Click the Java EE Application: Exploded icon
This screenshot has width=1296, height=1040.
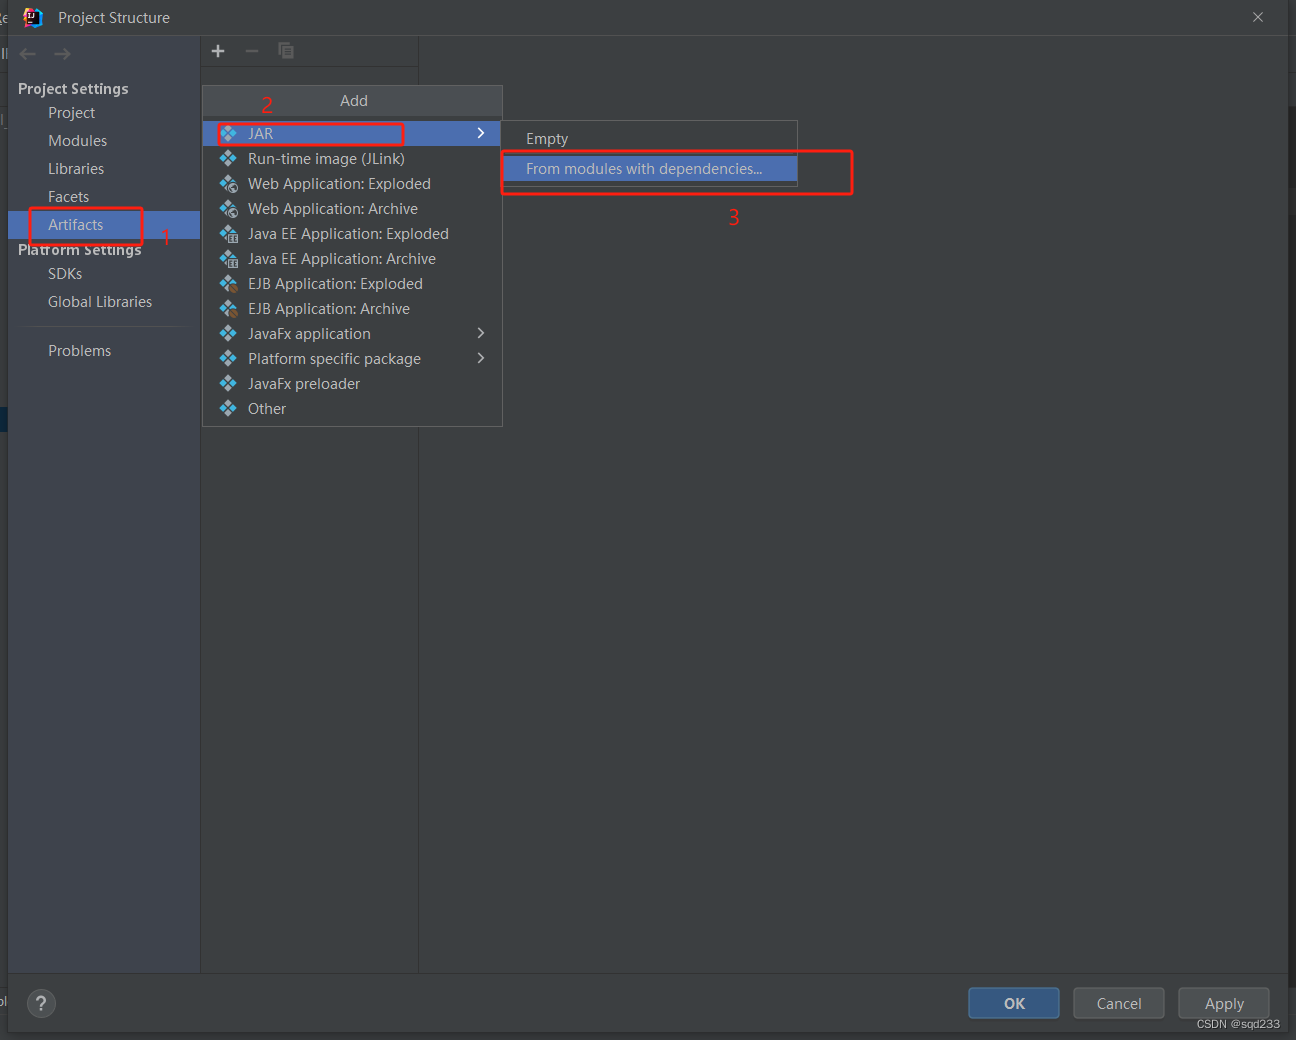point(229,233)
